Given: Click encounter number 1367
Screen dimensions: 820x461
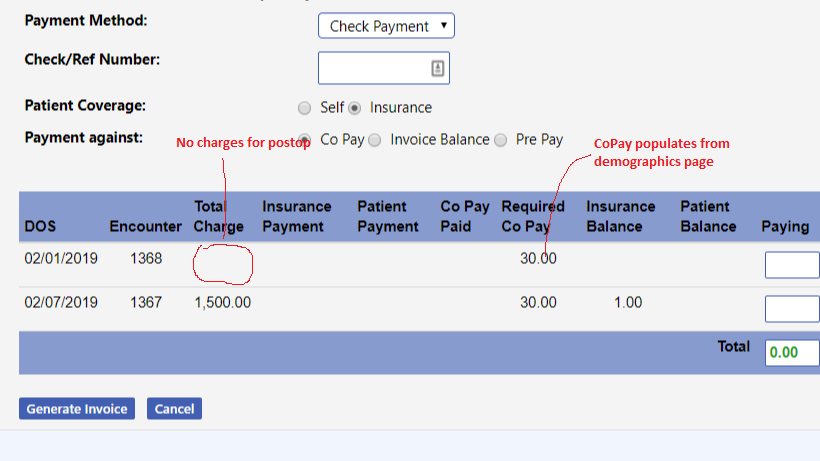Looking at the screenshot, I should 146,302.
